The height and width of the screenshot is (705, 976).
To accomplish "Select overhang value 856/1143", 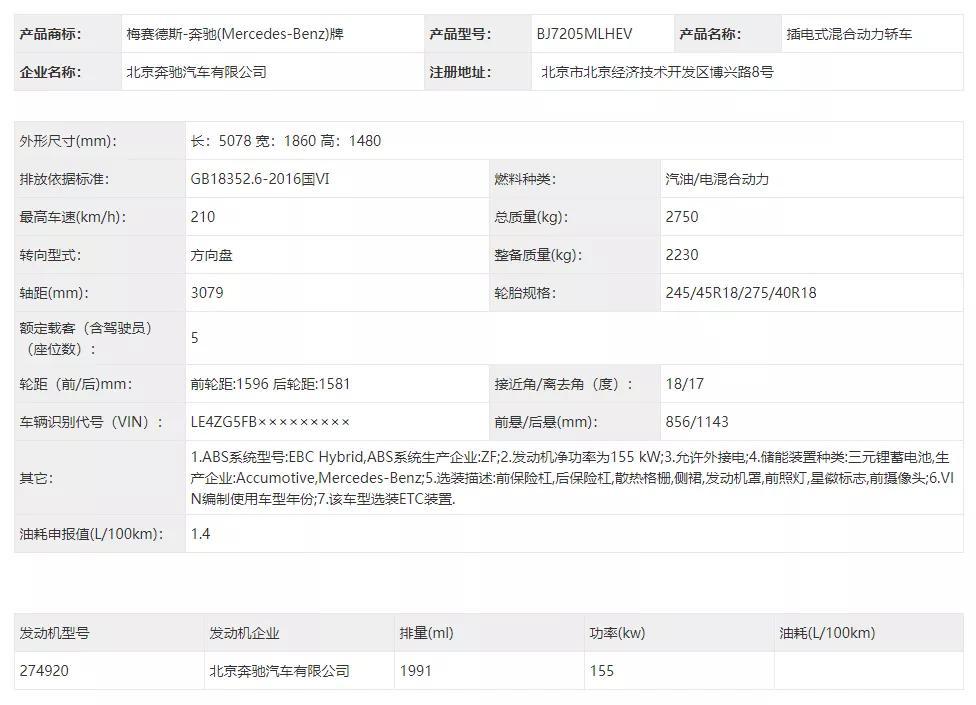I will (697, 422).
